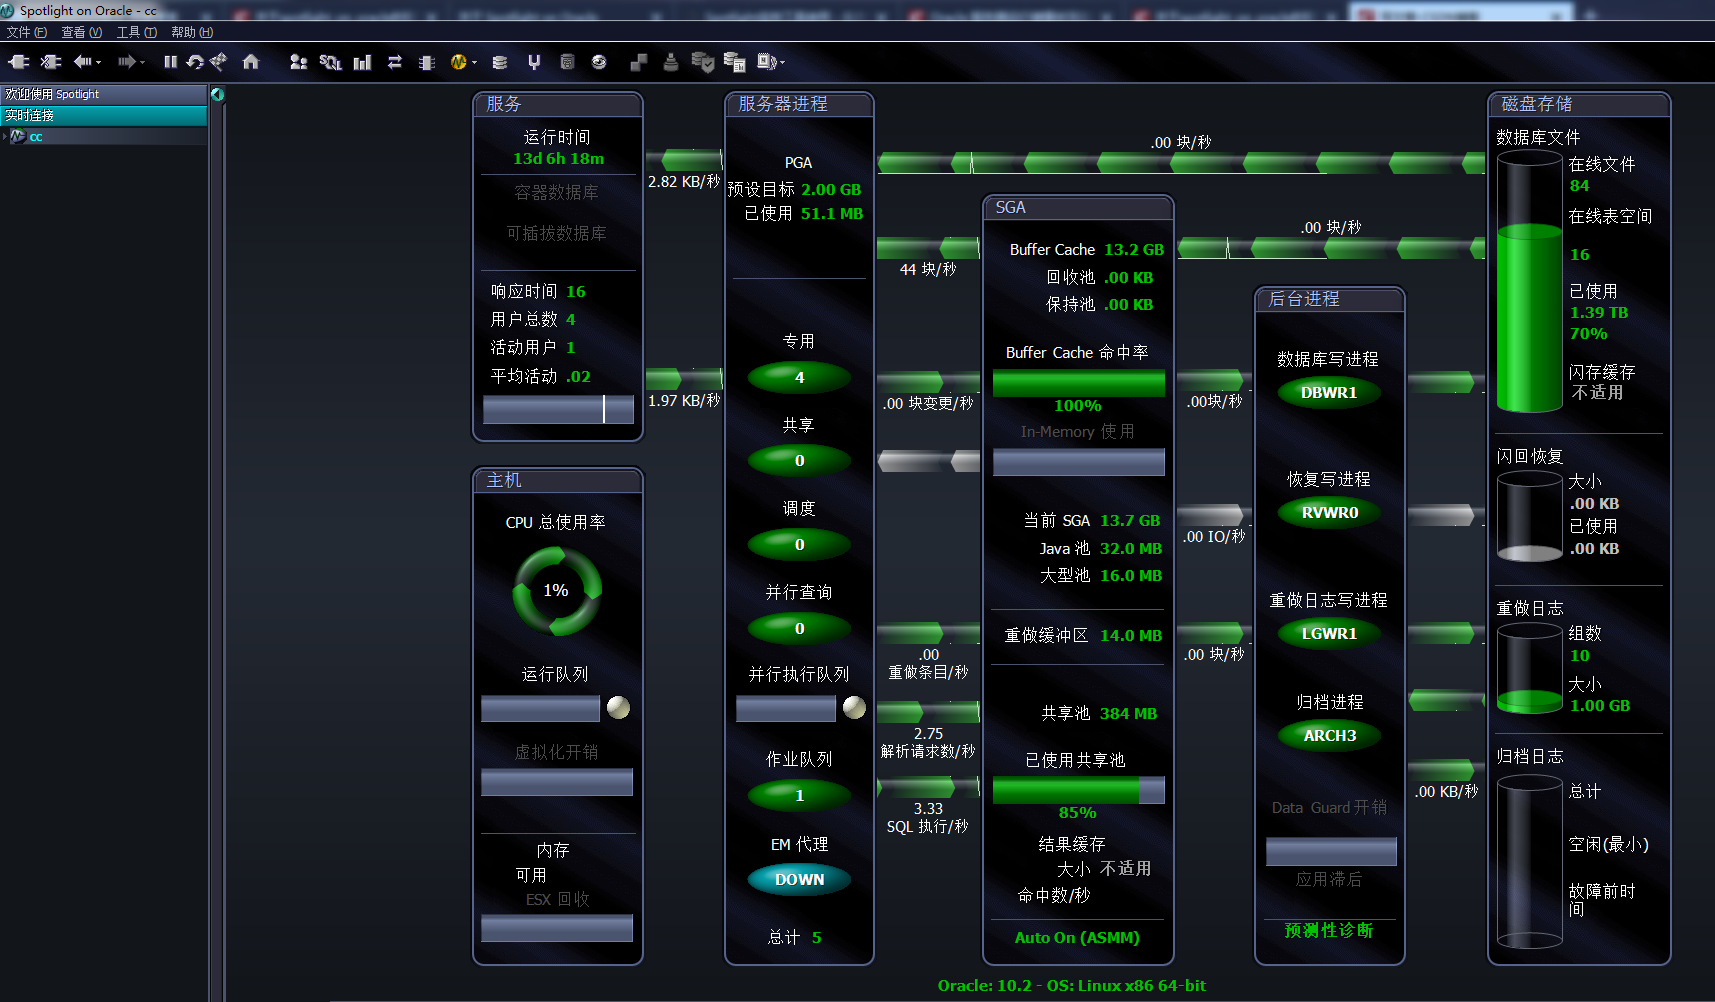Click the chip/configuration icon
Viewport: 1715px width, 1002px height.
point(427,62)
